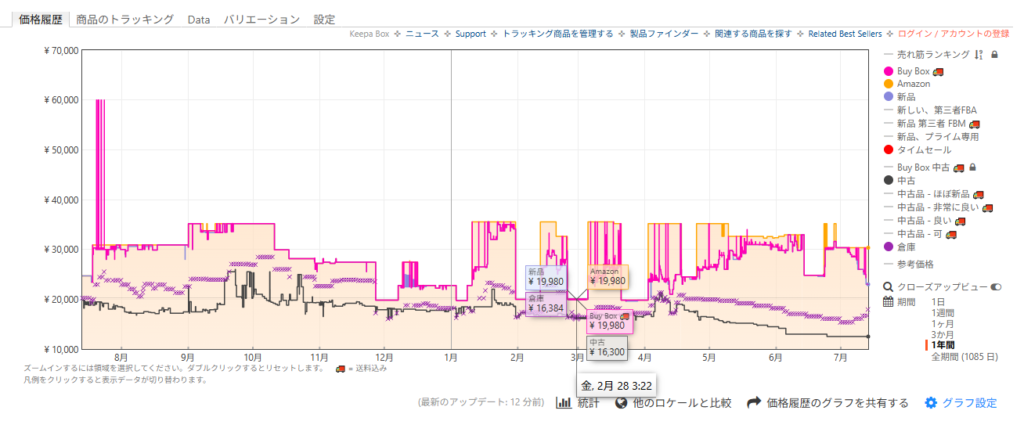Click the sort icon next to 売れ筋ランキング
Image resolution: width=1024 pixels, height=432 pixels.
(x=979, y=55)
